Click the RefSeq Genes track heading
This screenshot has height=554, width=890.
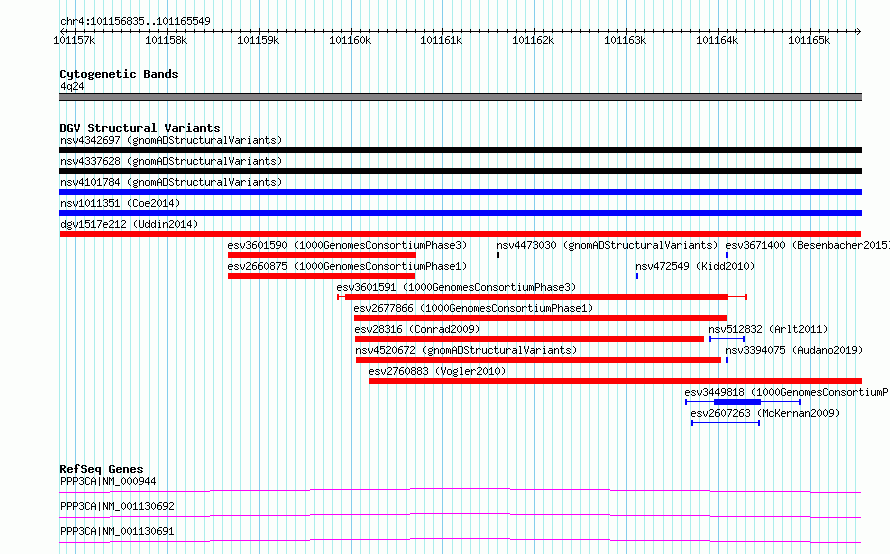pyautogui.click(x=101, y=469)
